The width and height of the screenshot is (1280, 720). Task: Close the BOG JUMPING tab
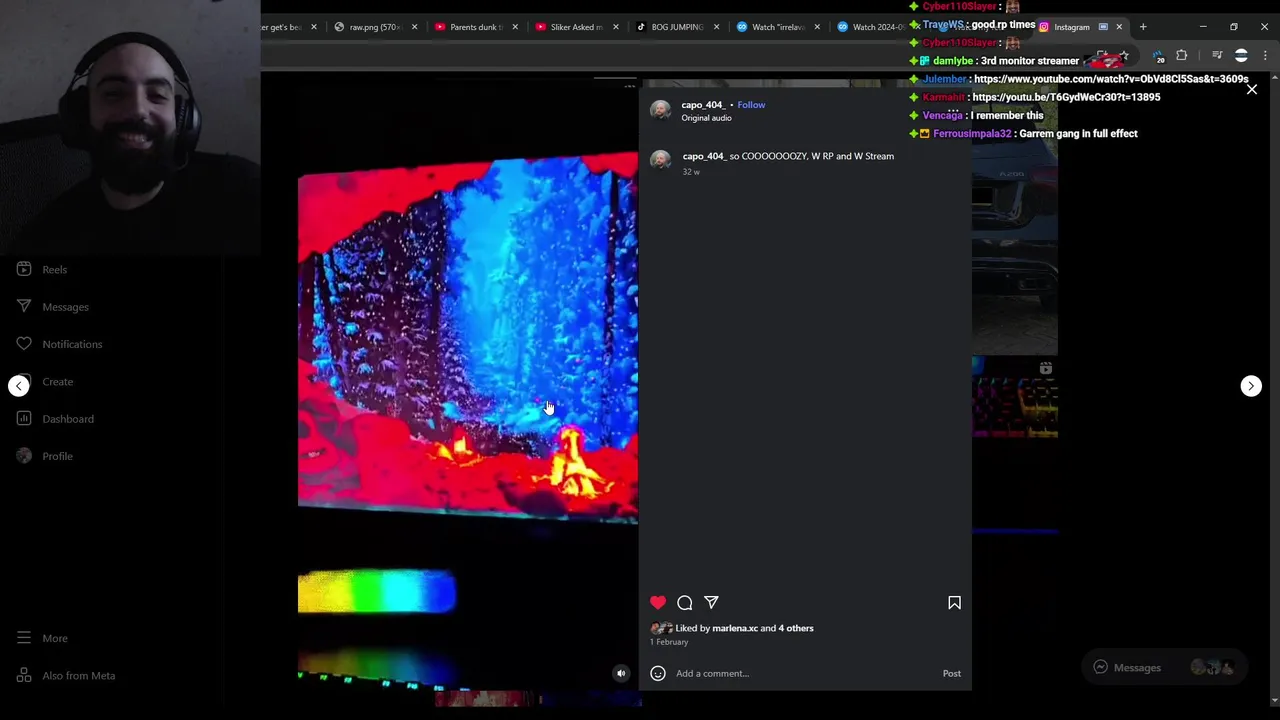click(716, 27)
